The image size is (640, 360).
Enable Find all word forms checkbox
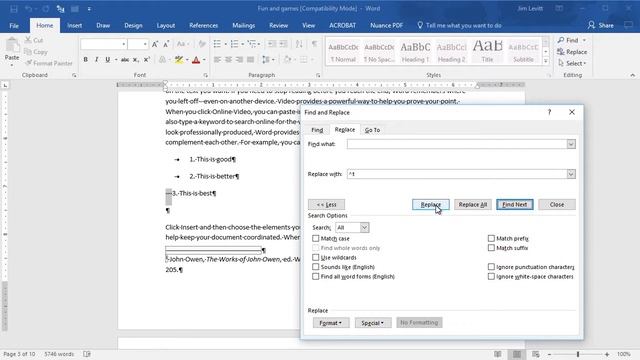click(x=316, y=276)
